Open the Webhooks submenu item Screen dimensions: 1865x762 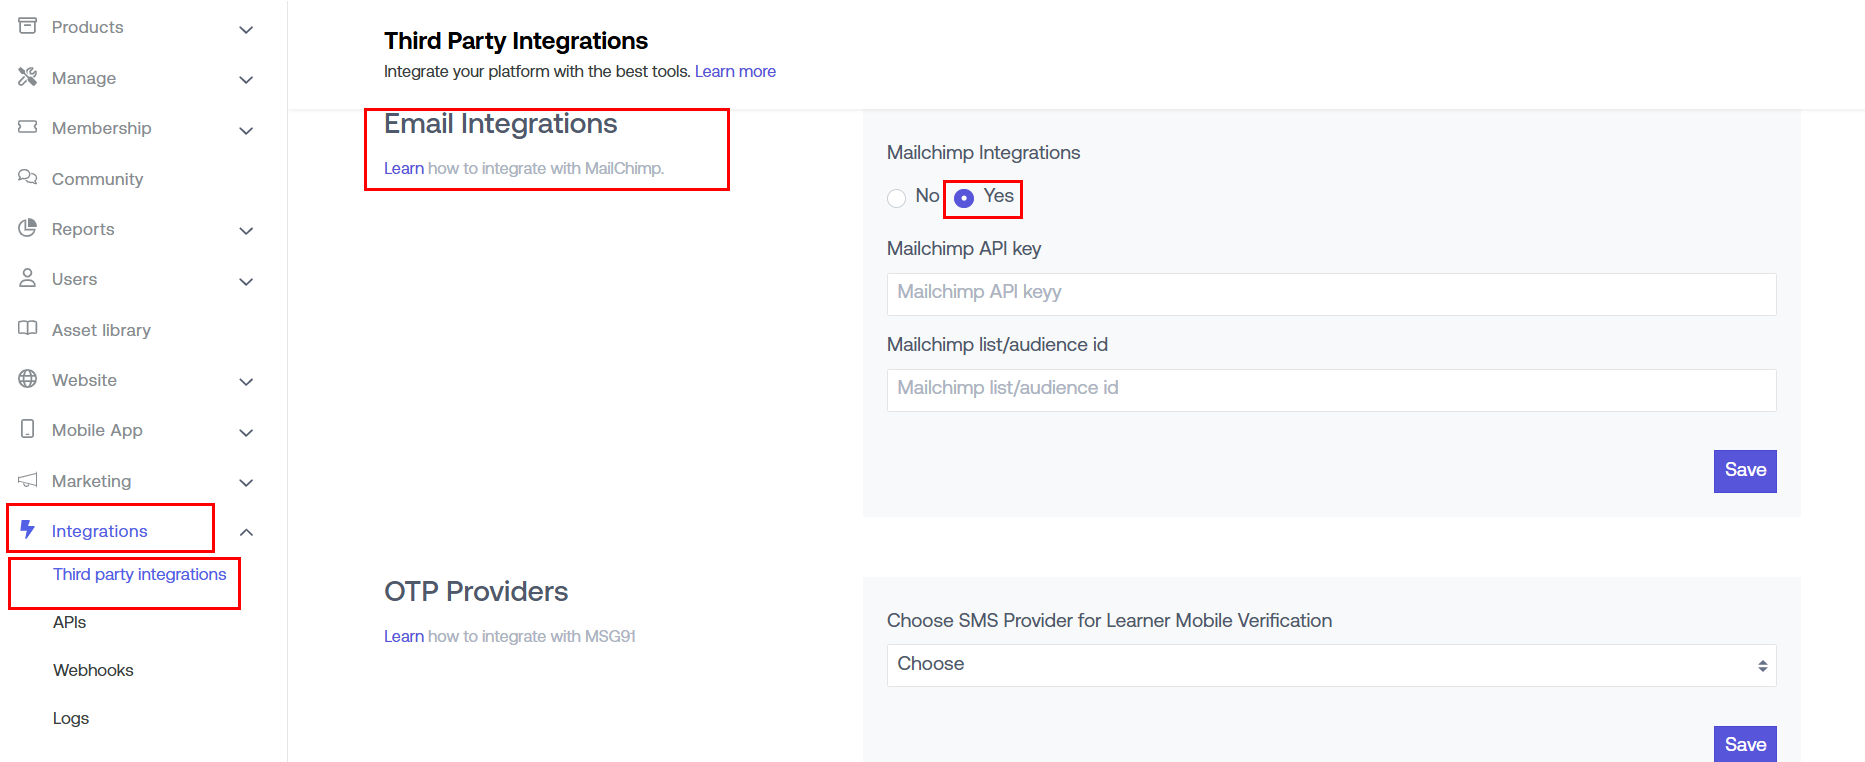click(93, 670)
